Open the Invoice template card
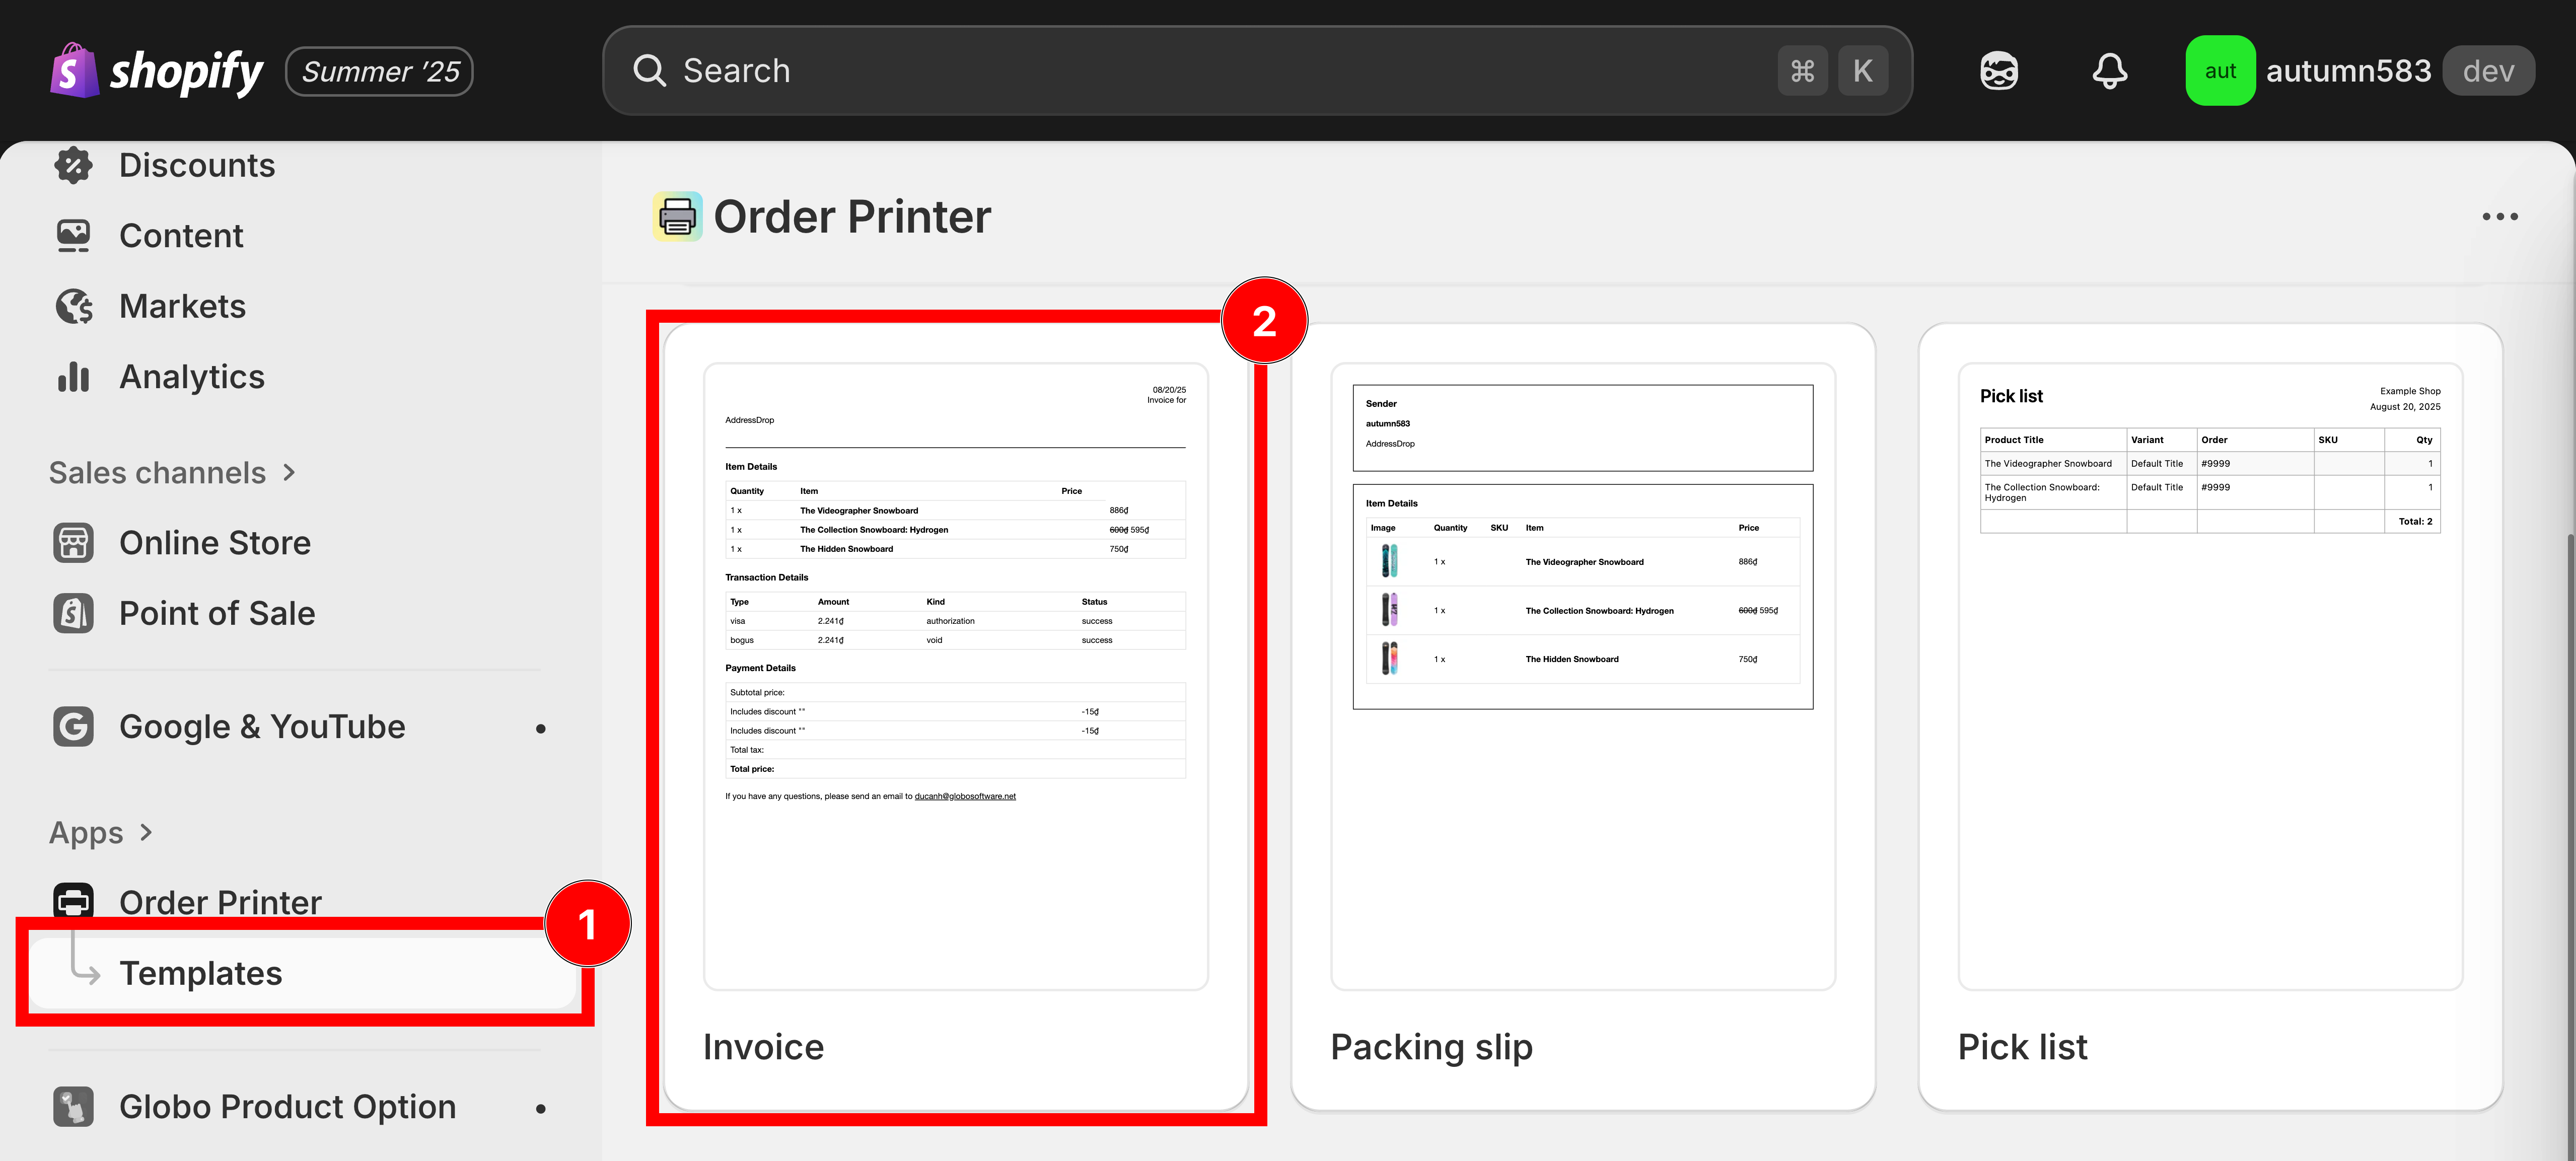Screen dimensions: 2576x1161 (956, 716)
